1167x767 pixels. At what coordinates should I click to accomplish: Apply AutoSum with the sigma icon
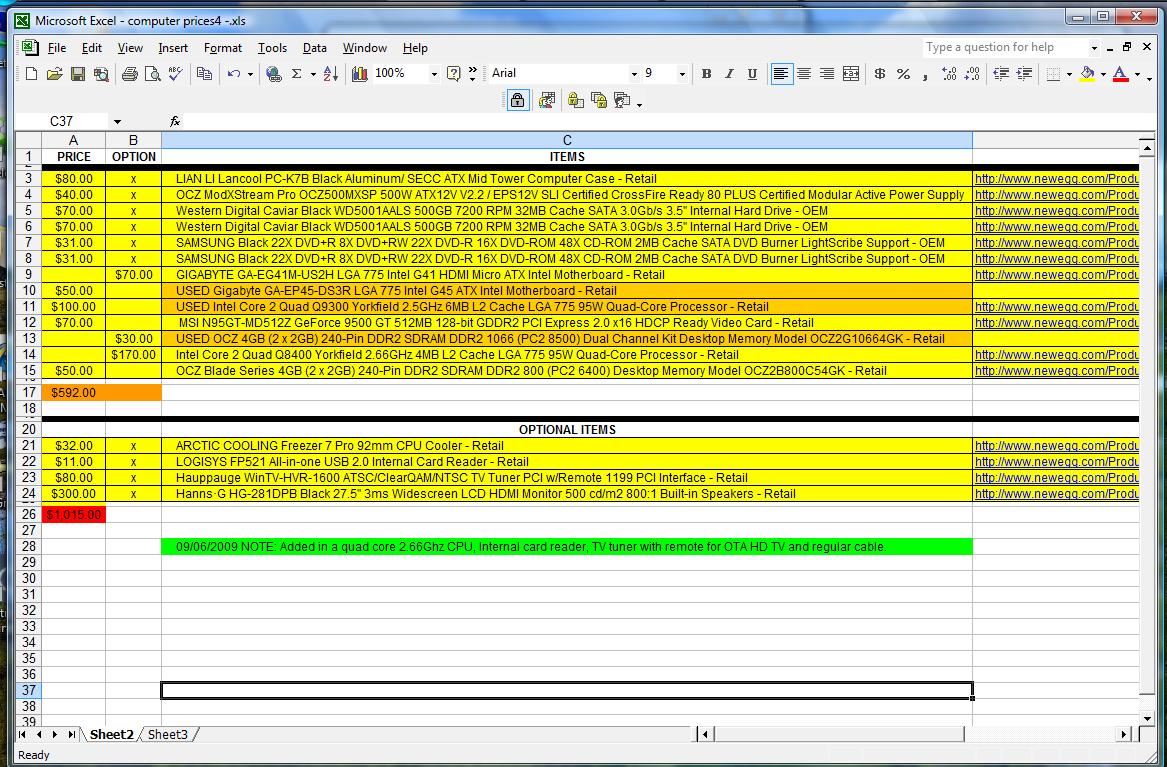(296, 74)
